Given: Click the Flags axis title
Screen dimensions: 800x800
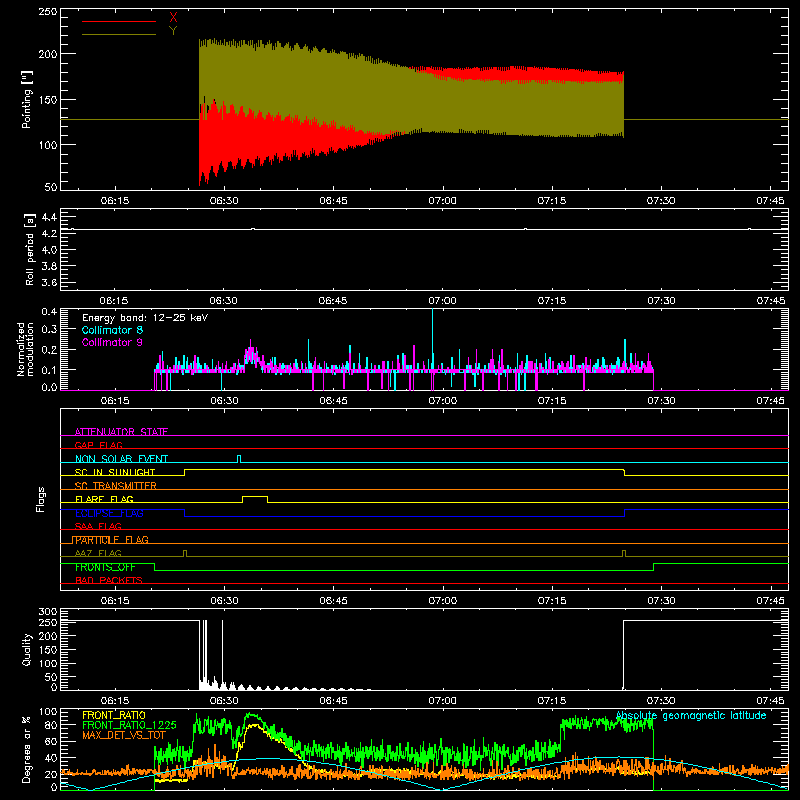Looking at the screenshot, I should 41,499.
